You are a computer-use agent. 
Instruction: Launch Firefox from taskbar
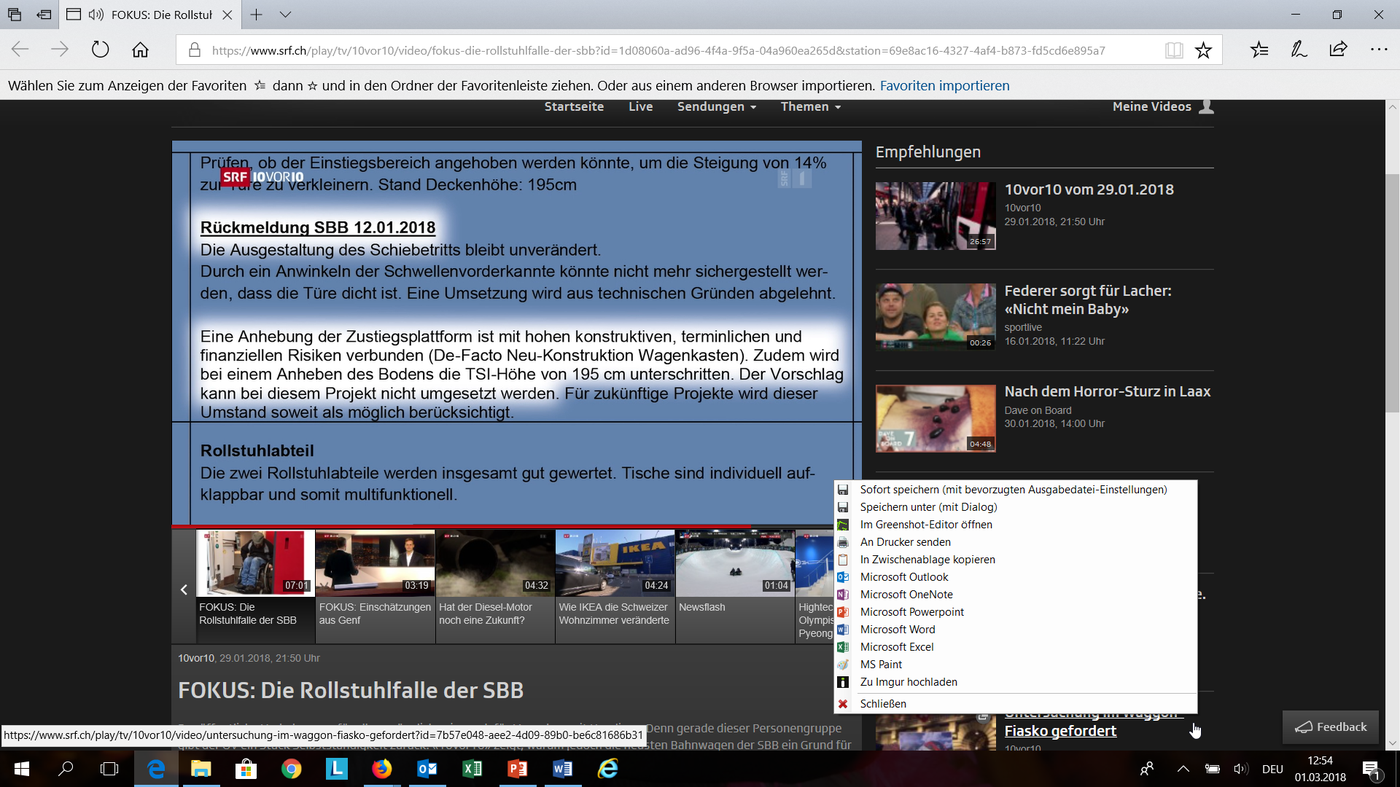[x=381, y=769]
